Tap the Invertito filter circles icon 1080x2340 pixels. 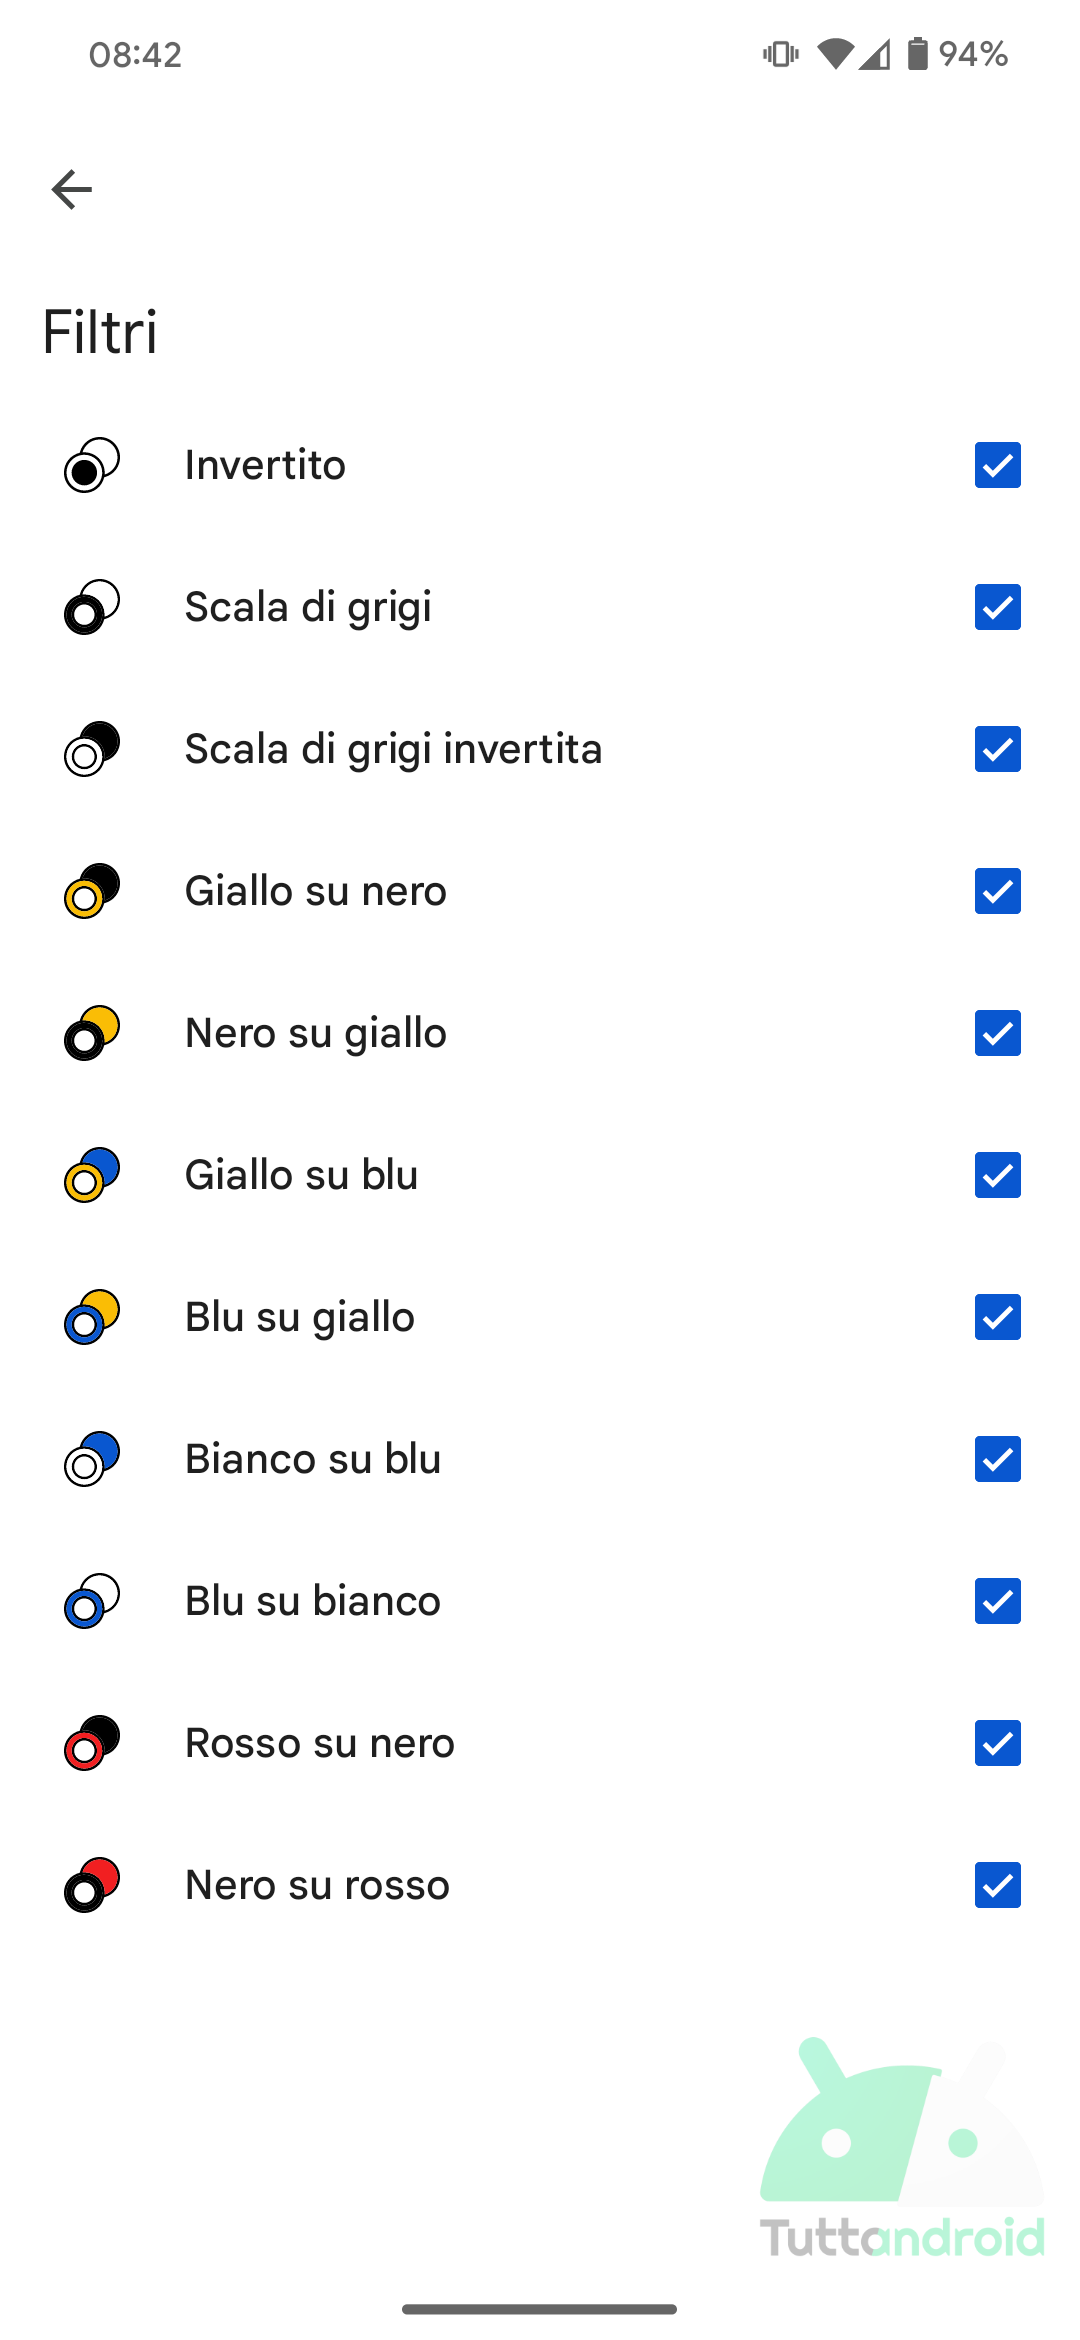[x=92, y=465]
